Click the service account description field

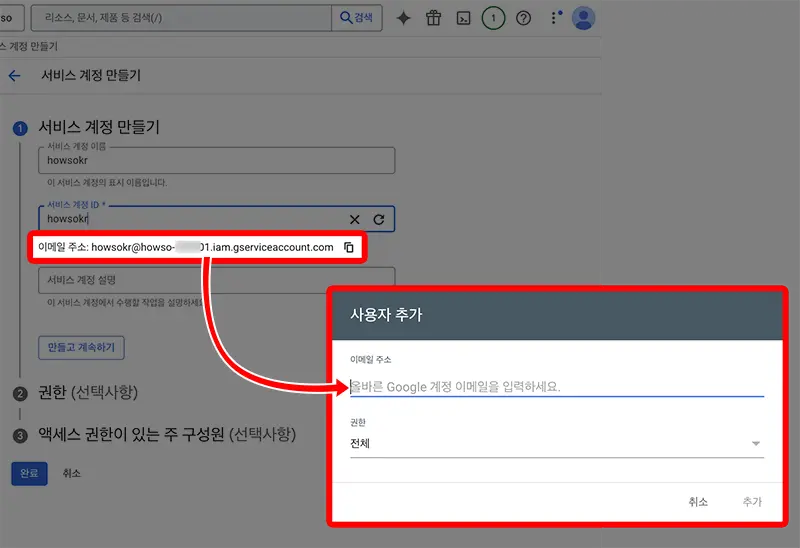[x=216, y=280]
